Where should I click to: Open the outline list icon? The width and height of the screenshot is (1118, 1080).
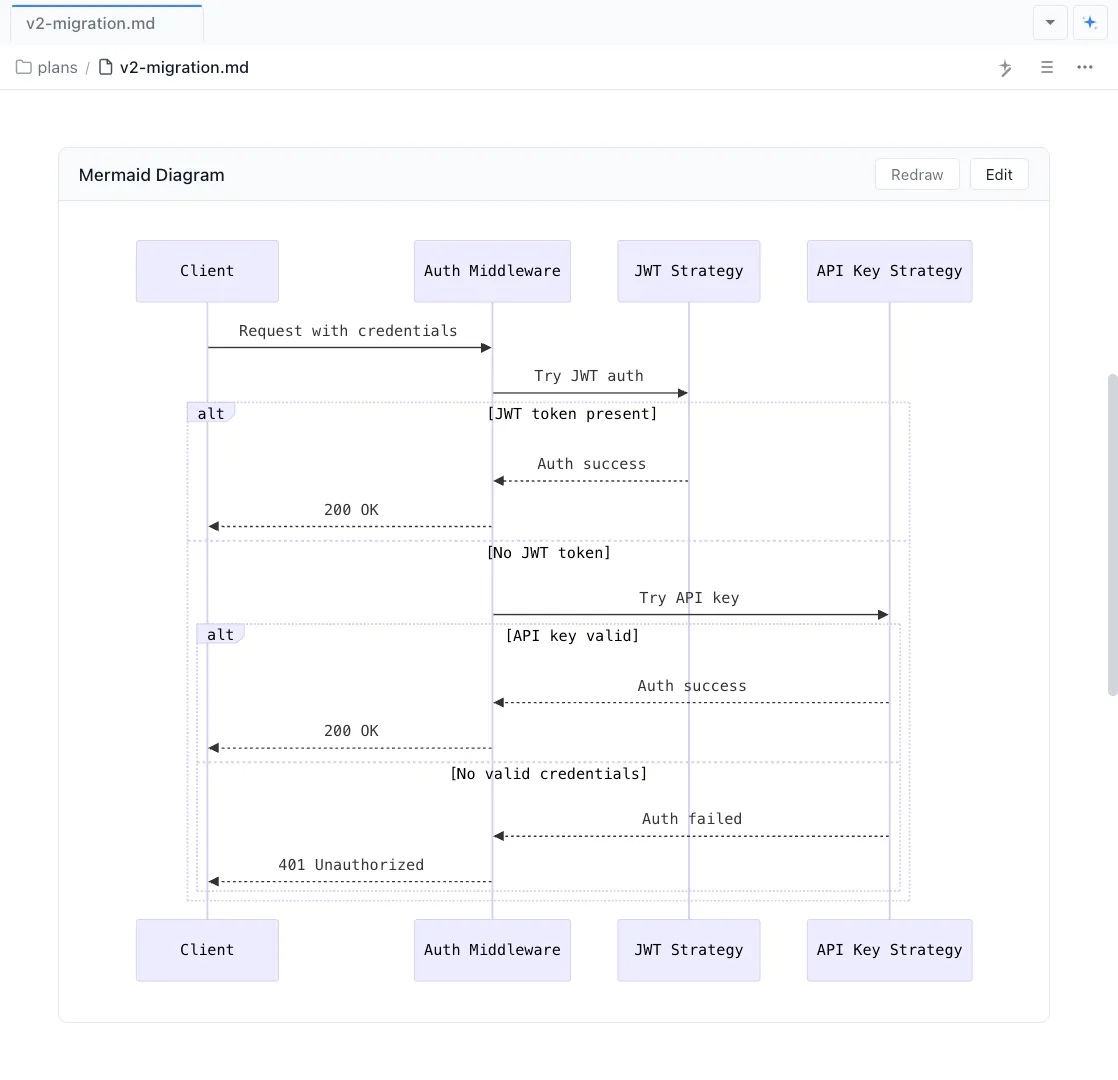coord(1047,68)
